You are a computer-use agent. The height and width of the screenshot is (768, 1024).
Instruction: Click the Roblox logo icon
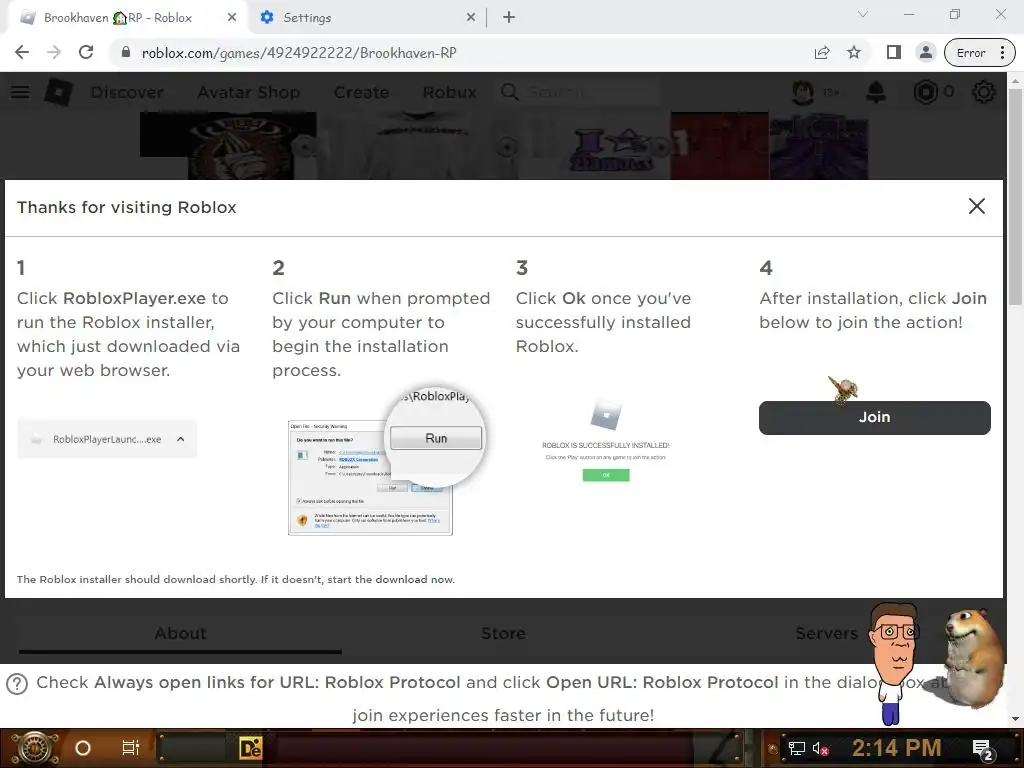(58, 92)
